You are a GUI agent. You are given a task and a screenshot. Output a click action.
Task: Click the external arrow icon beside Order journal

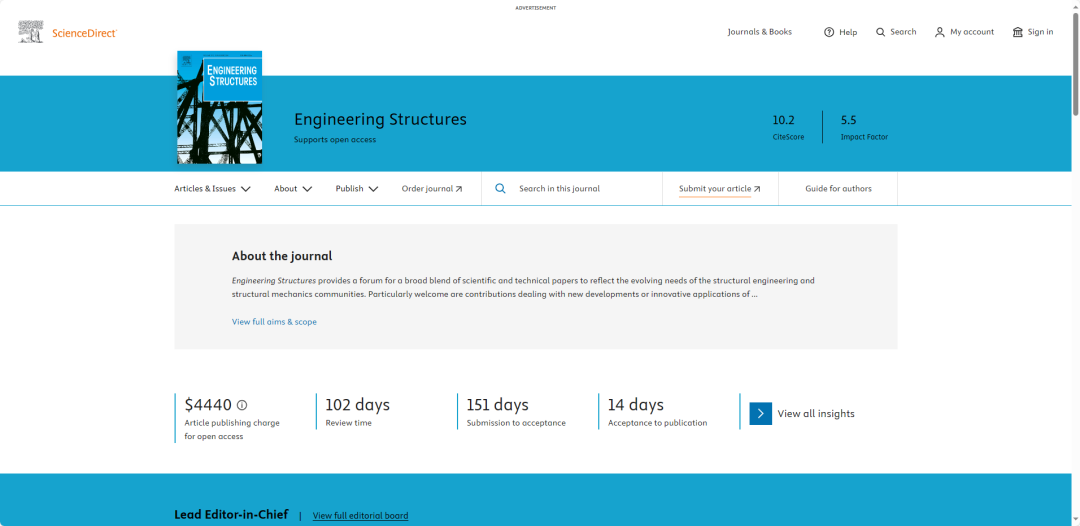(x=459, y=189)
